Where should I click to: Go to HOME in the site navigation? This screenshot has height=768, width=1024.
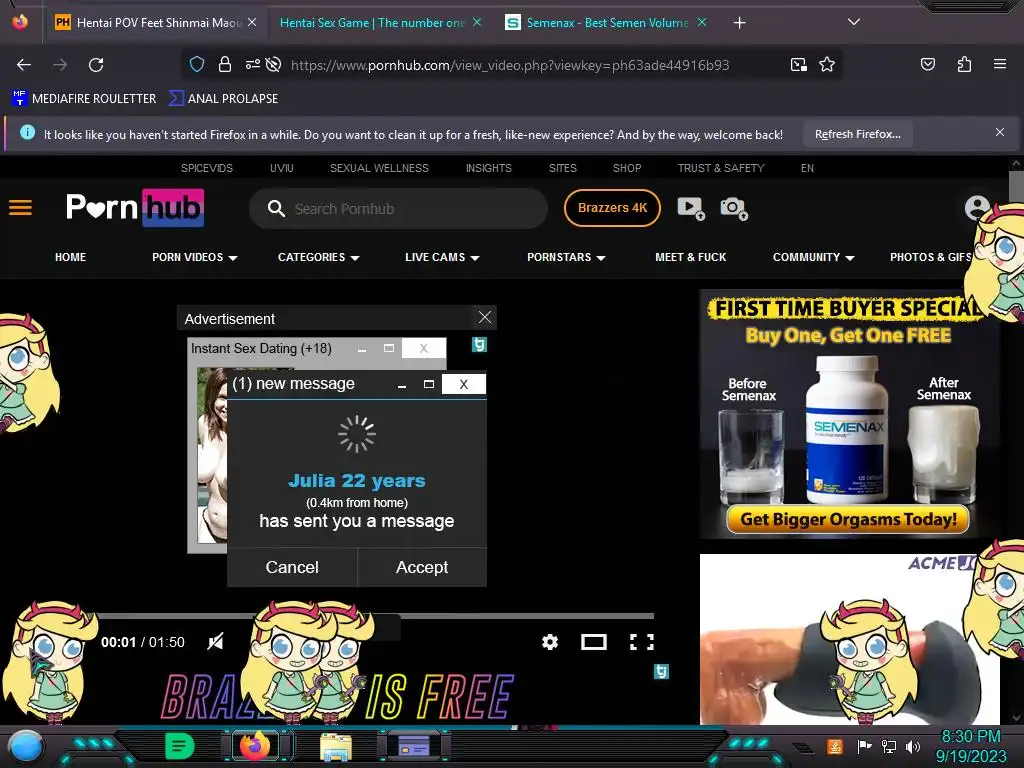pos(71,257)
